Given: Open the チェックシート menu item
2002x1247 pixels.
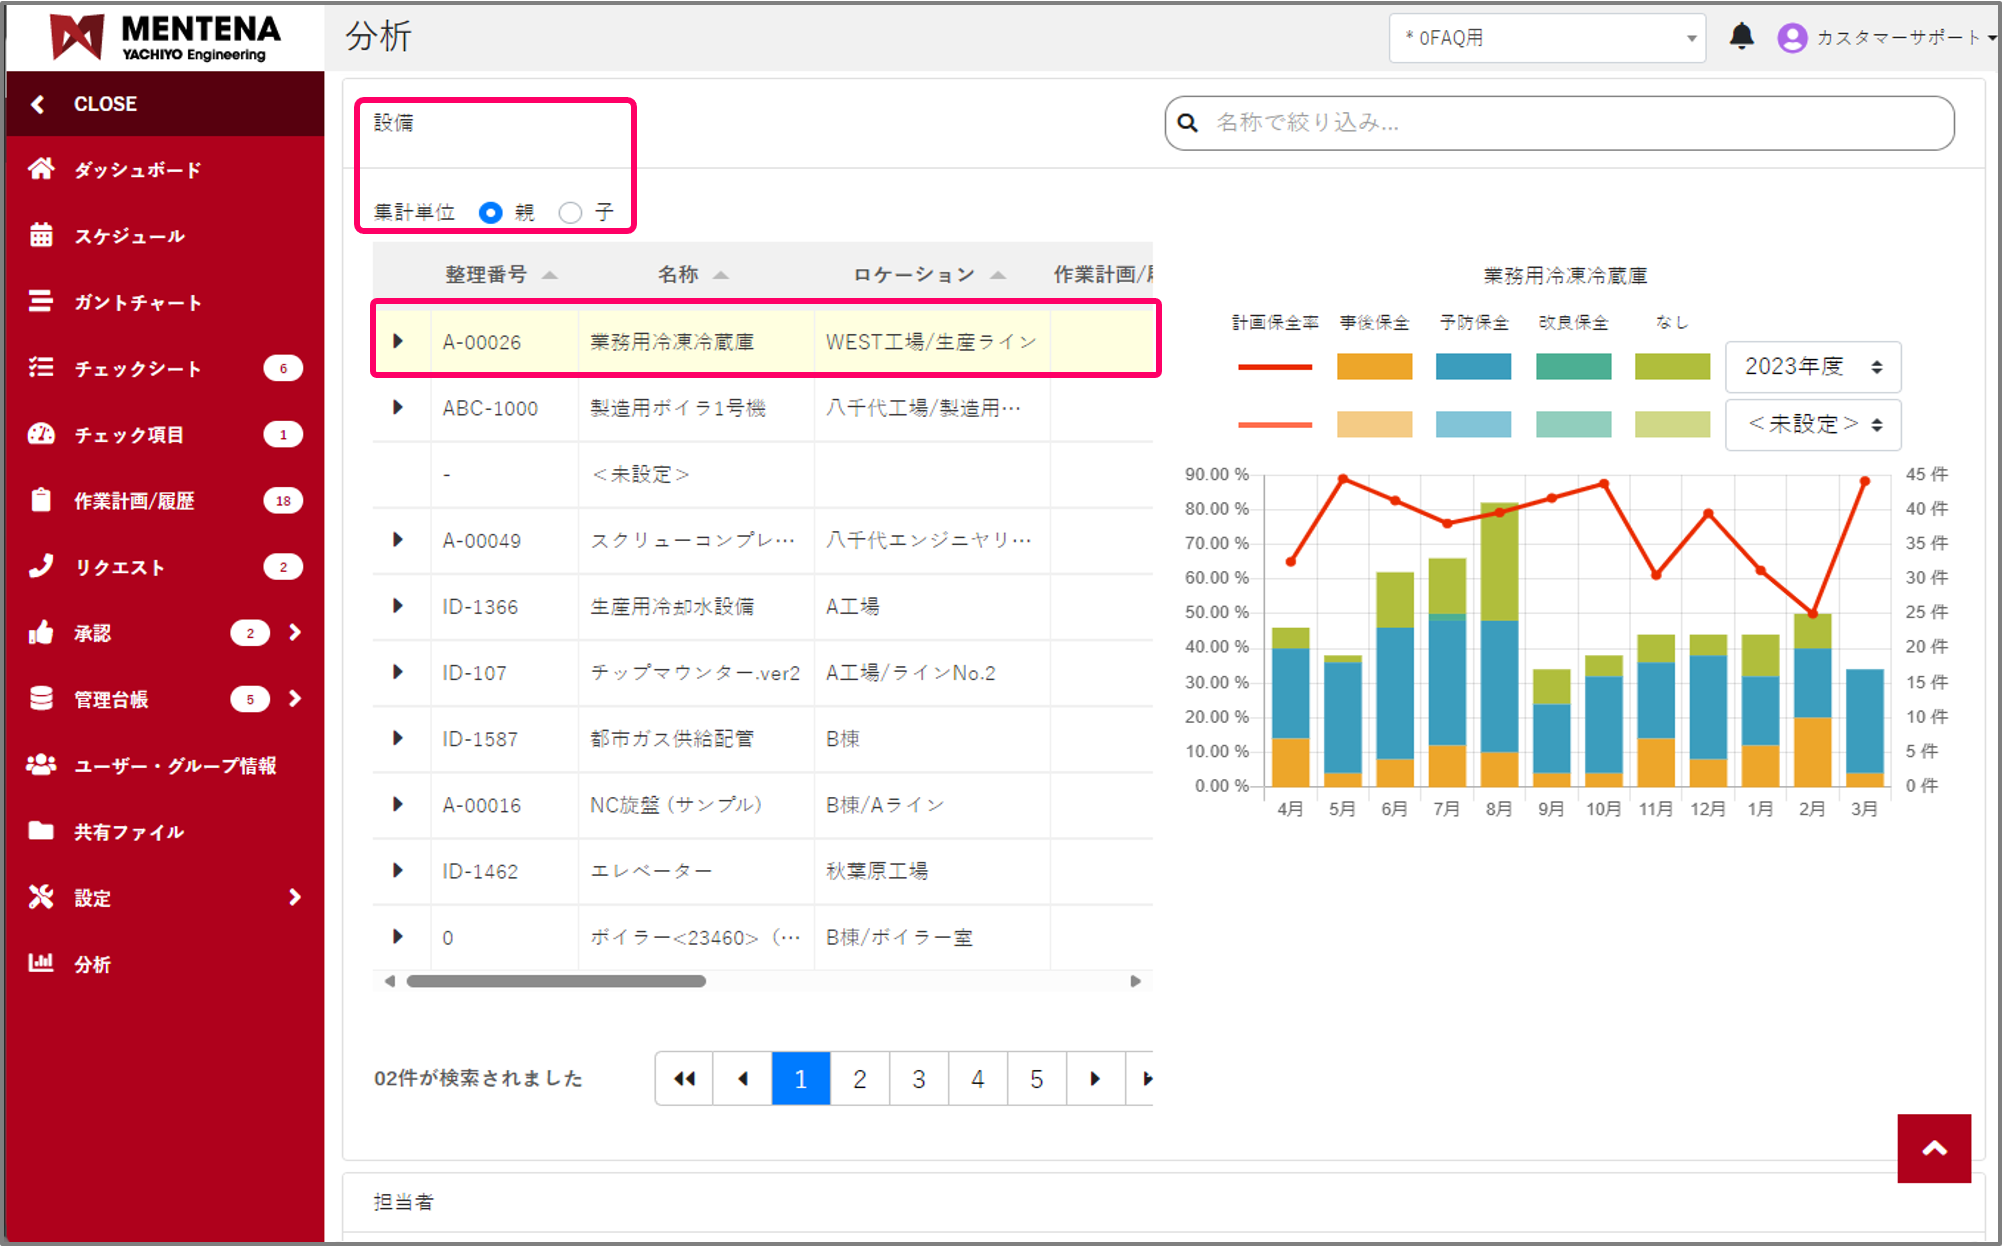Looking at the screenshot, I should pyautogui.click(x=138, y=368).
